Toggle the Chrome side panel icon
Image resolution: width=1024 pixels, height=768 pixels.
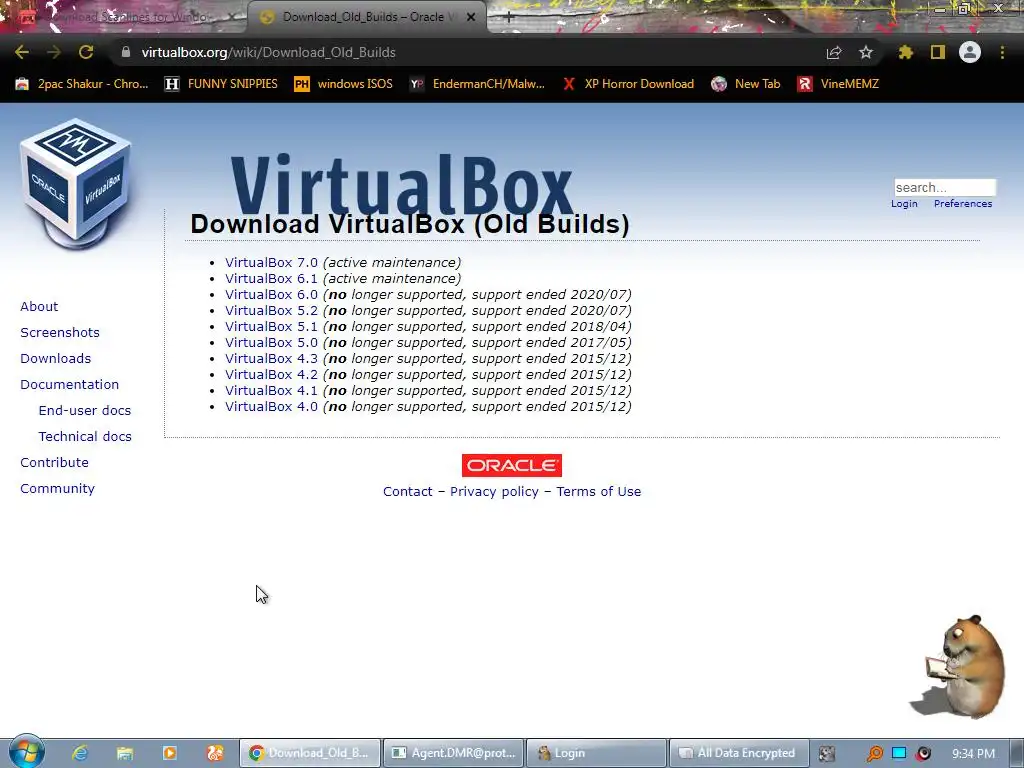tap(938, 52)
